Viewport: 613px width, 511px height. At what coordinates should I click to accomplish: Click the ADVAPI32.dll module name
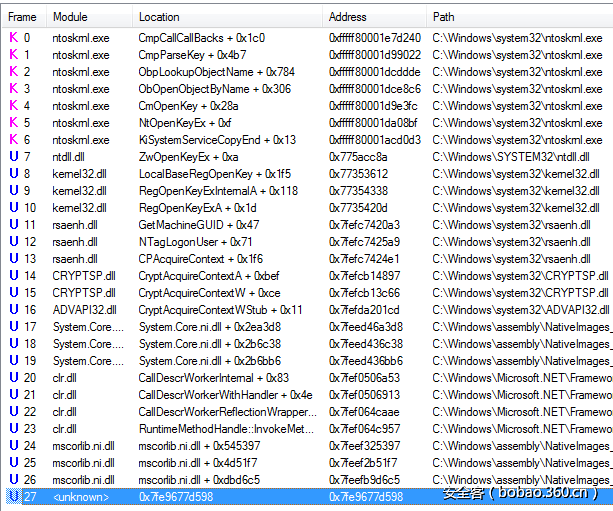(x=84, y=310)
